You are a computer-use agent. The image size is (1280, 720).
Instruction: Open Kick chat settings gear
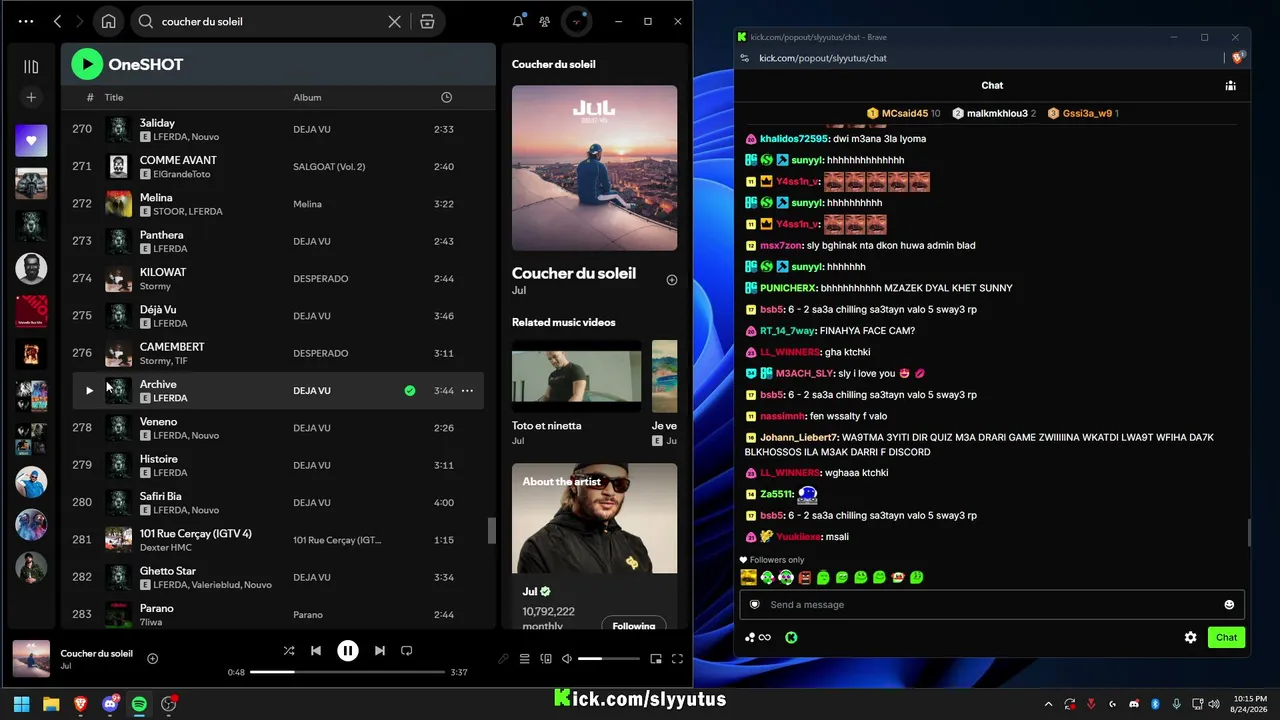click(1190, 637)
